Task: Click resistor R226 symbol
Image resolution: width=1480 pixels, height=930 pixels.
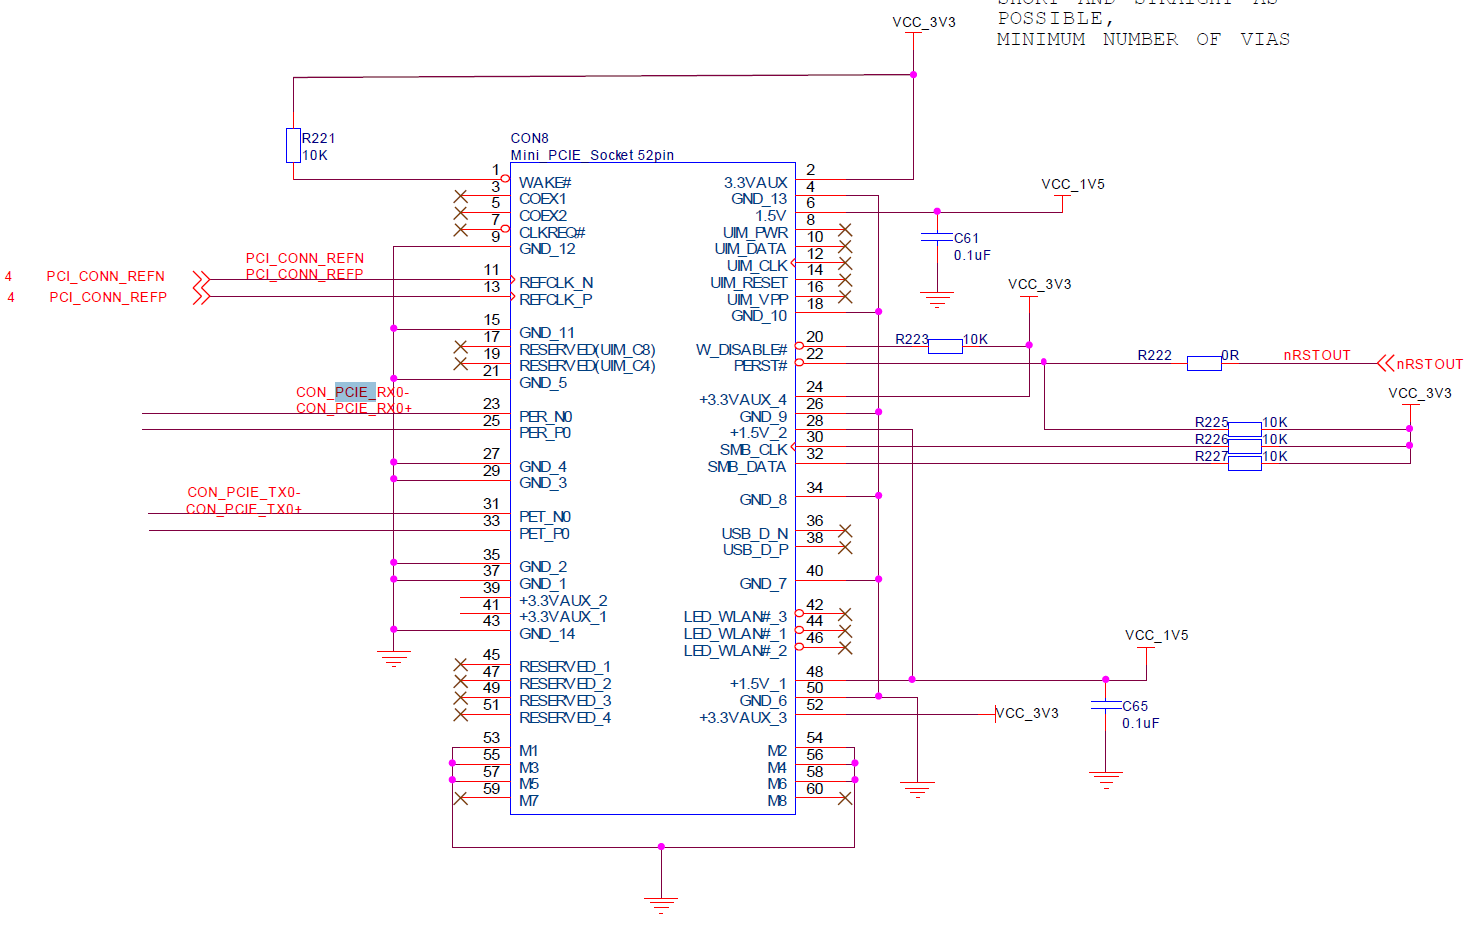Action: (x=1245, y=446)
